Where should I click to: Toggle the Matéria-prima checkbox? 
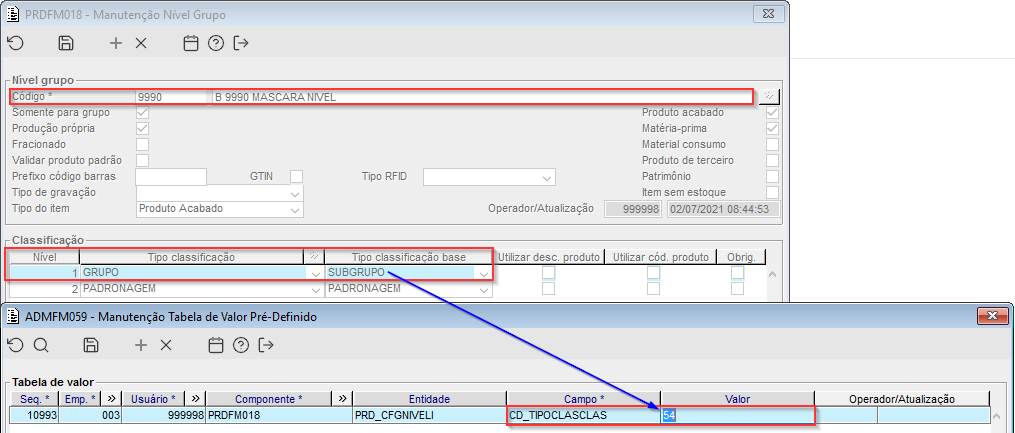(x=772, y=128)
